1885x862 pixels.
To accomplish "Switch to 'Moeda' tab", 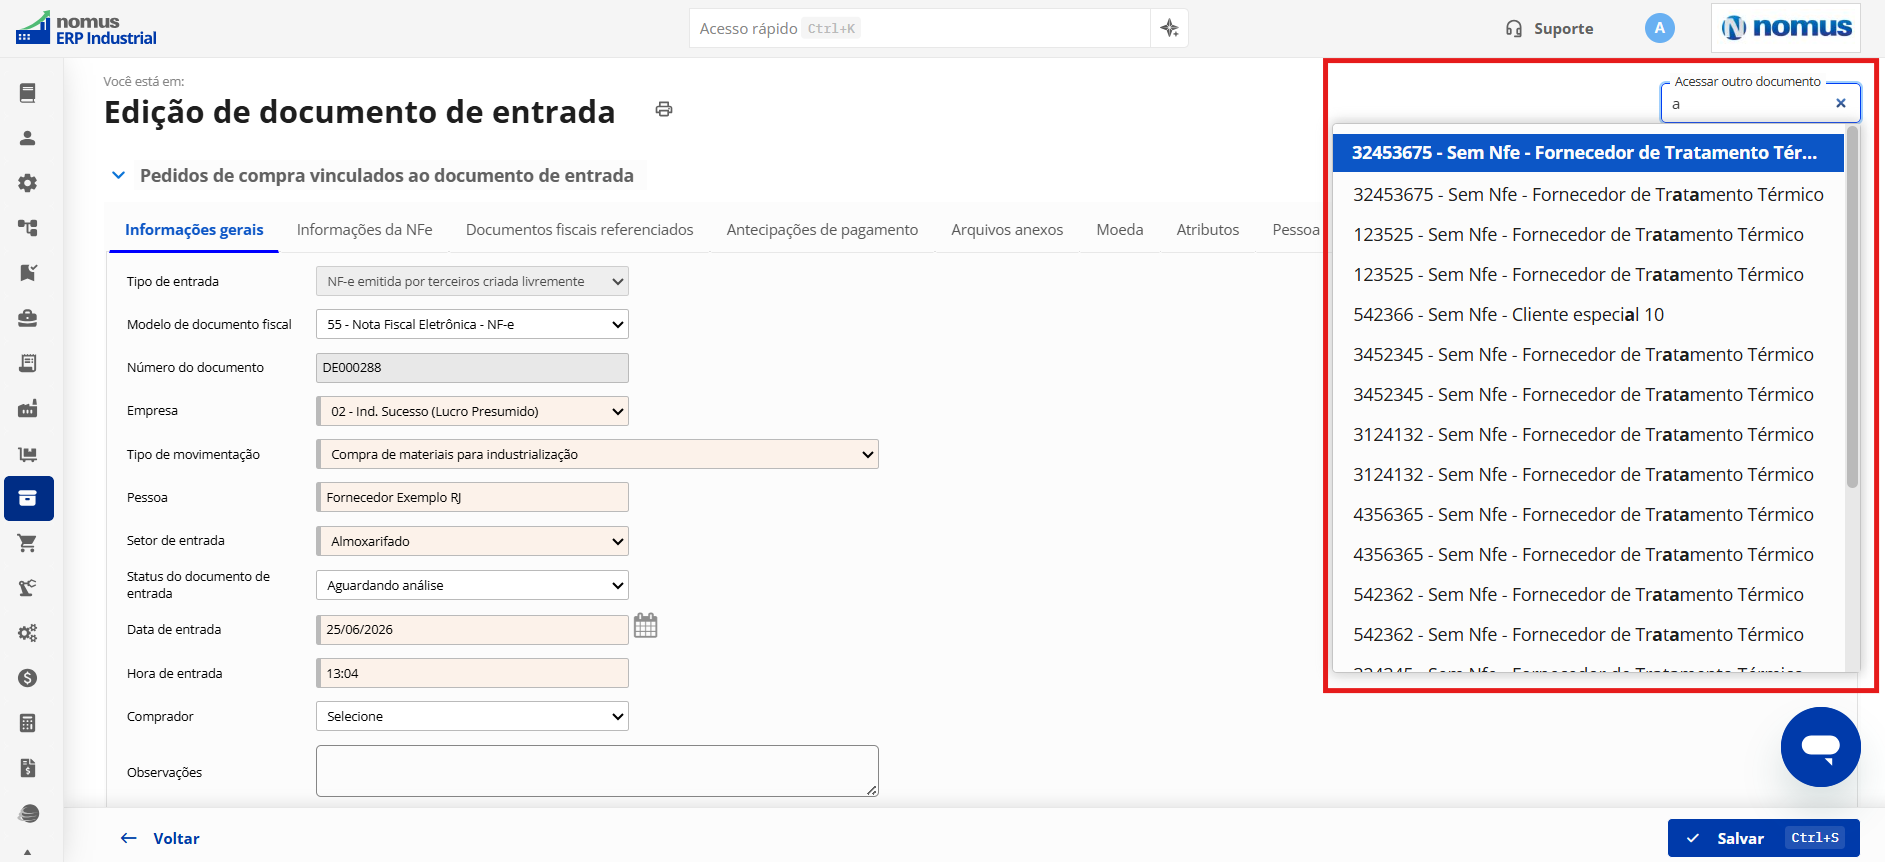I will click(x=1120, y=230).
